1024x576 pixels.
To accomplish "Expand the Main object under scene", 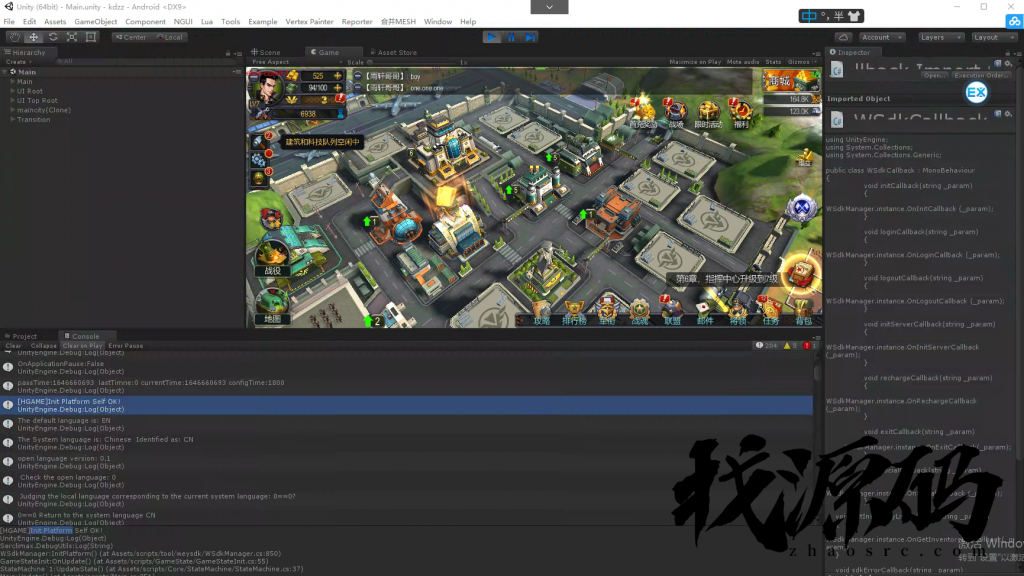I will tap(12, 82).
